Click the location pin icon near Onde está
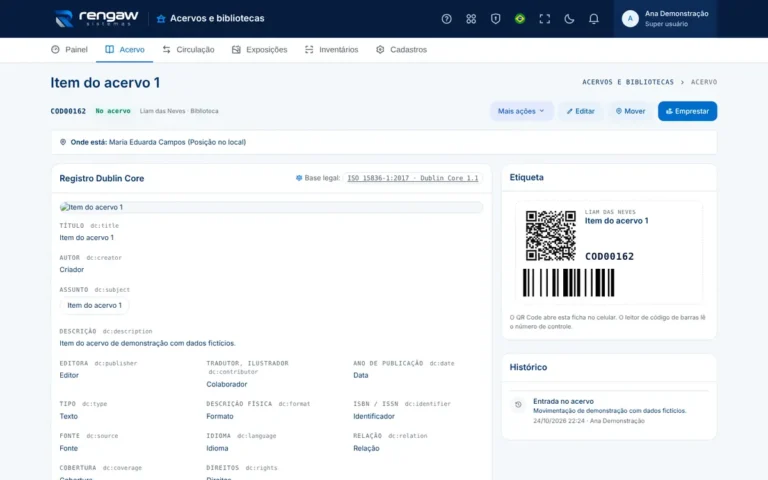768x480 pixels. pos(63,142)
